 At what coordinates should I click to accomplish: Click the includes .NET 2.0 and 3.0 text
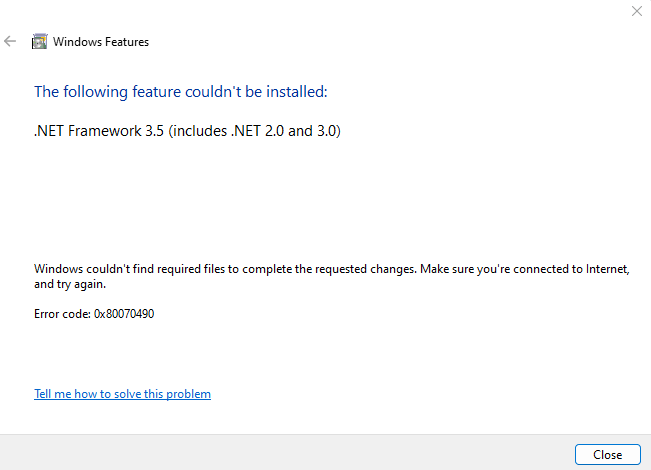255,131
